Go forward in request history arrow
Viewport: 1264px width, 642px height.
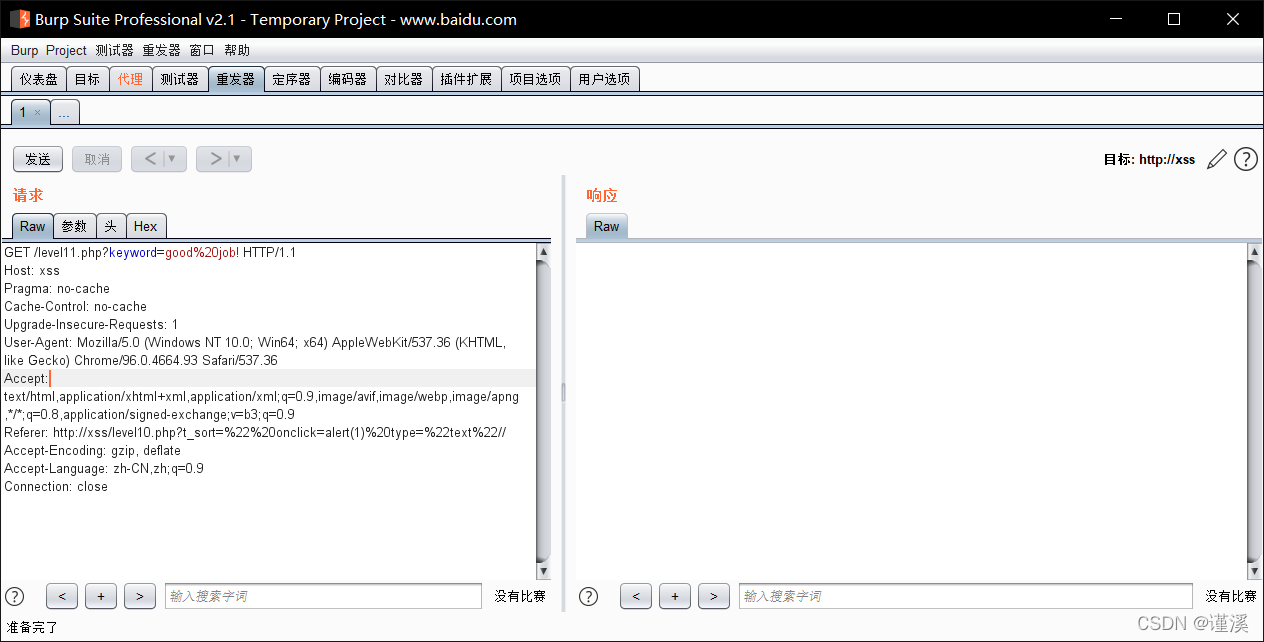(x=214, y=159)
